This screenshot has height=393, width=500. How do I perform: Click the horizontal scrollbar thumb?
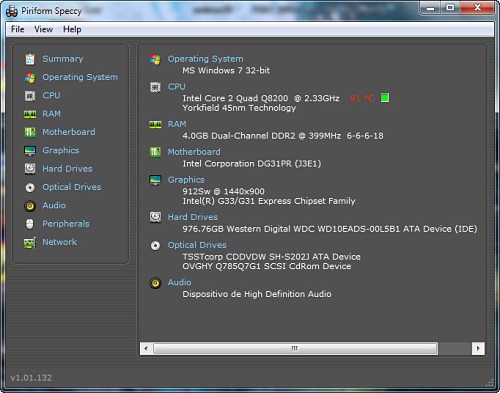[295, 349]
